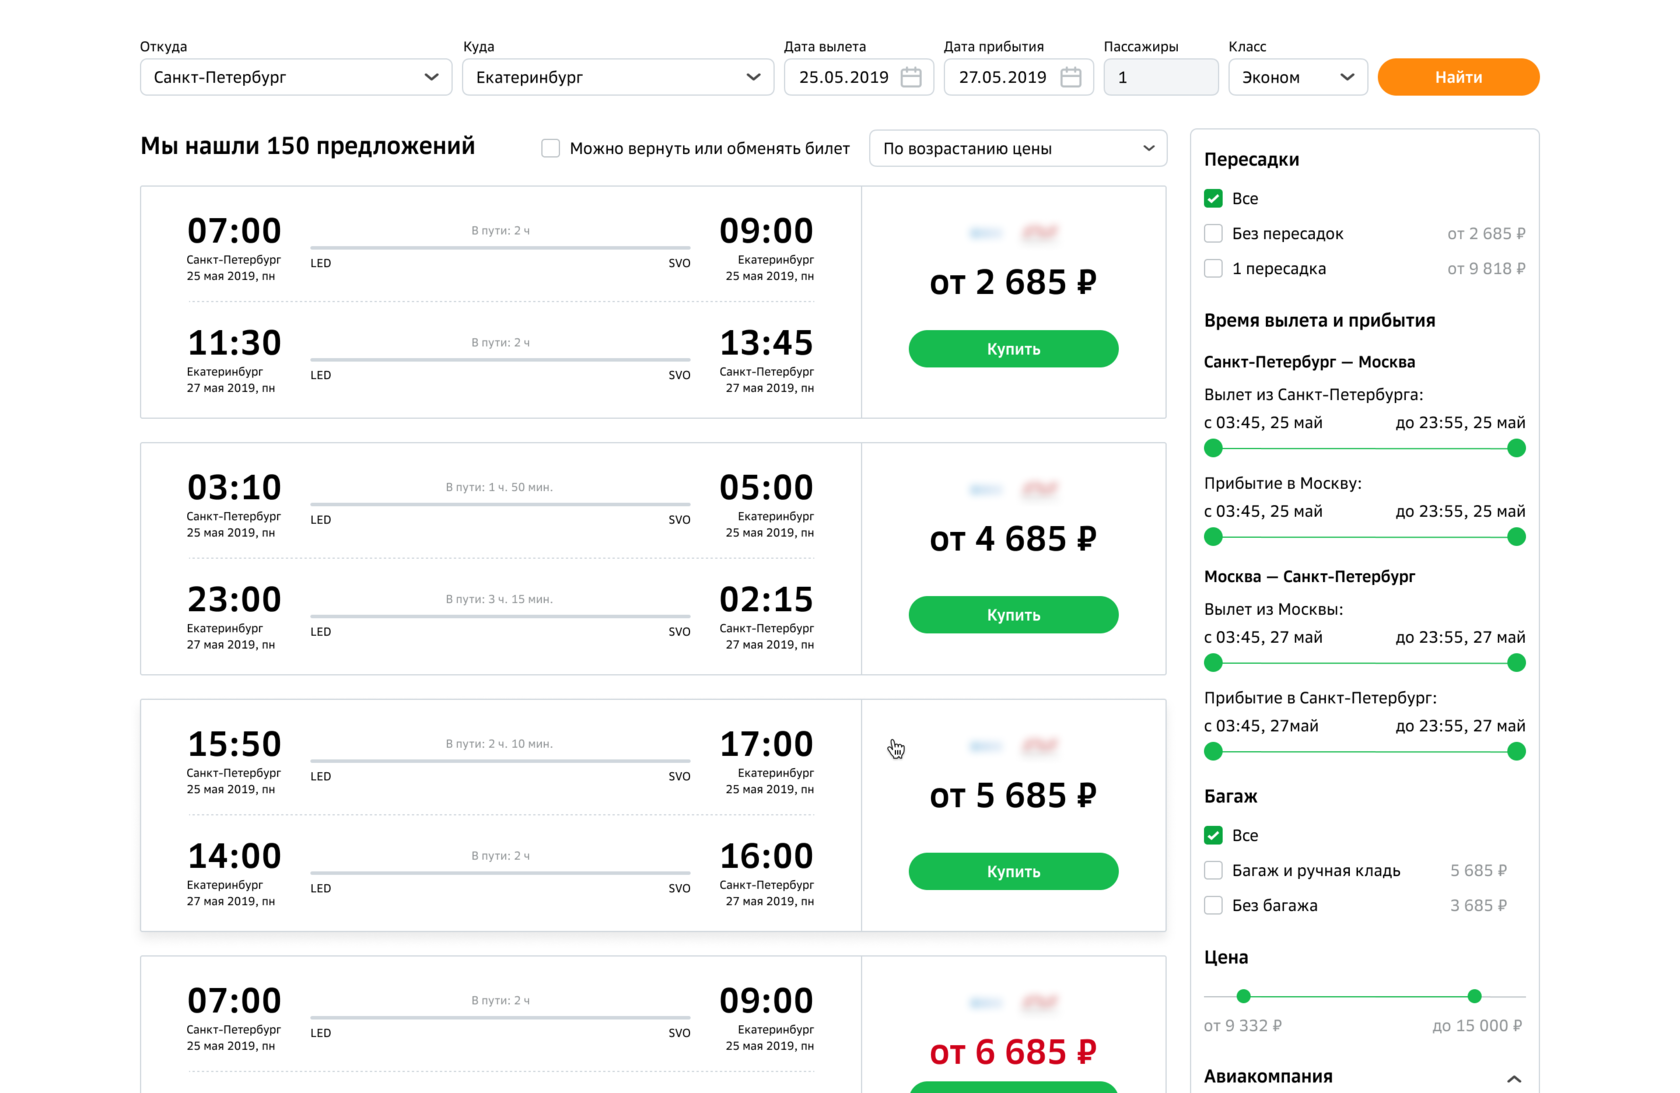This screenshot has height=1093, width=1680.
Task: Click the minimum price slider handle
Action: [x=1243, y=996]
